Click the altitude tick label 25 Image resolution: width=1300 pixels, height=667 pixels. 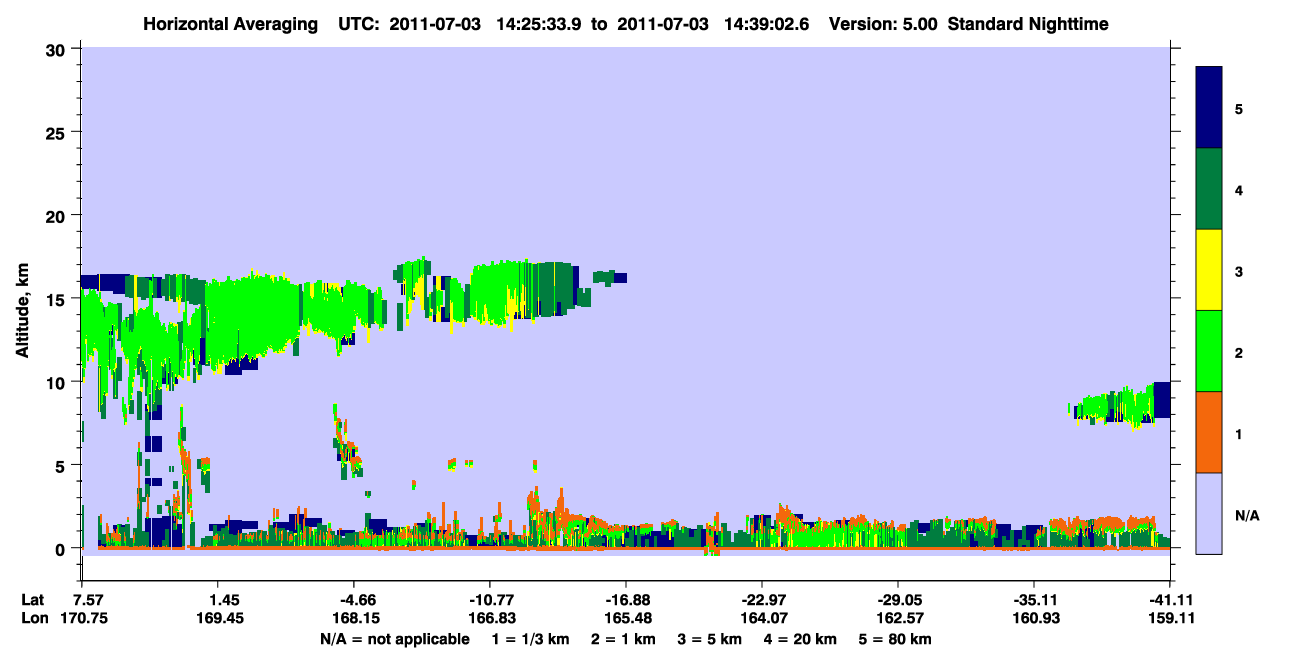tap(55, 132)
